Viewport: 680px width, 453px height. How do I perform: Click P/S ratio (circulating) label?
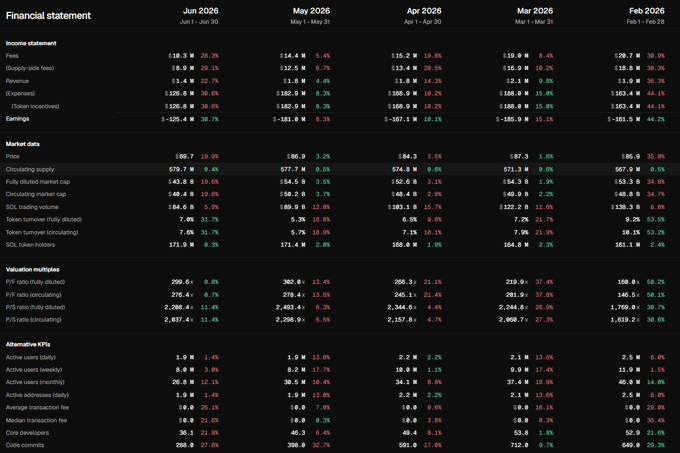[33, 320]
